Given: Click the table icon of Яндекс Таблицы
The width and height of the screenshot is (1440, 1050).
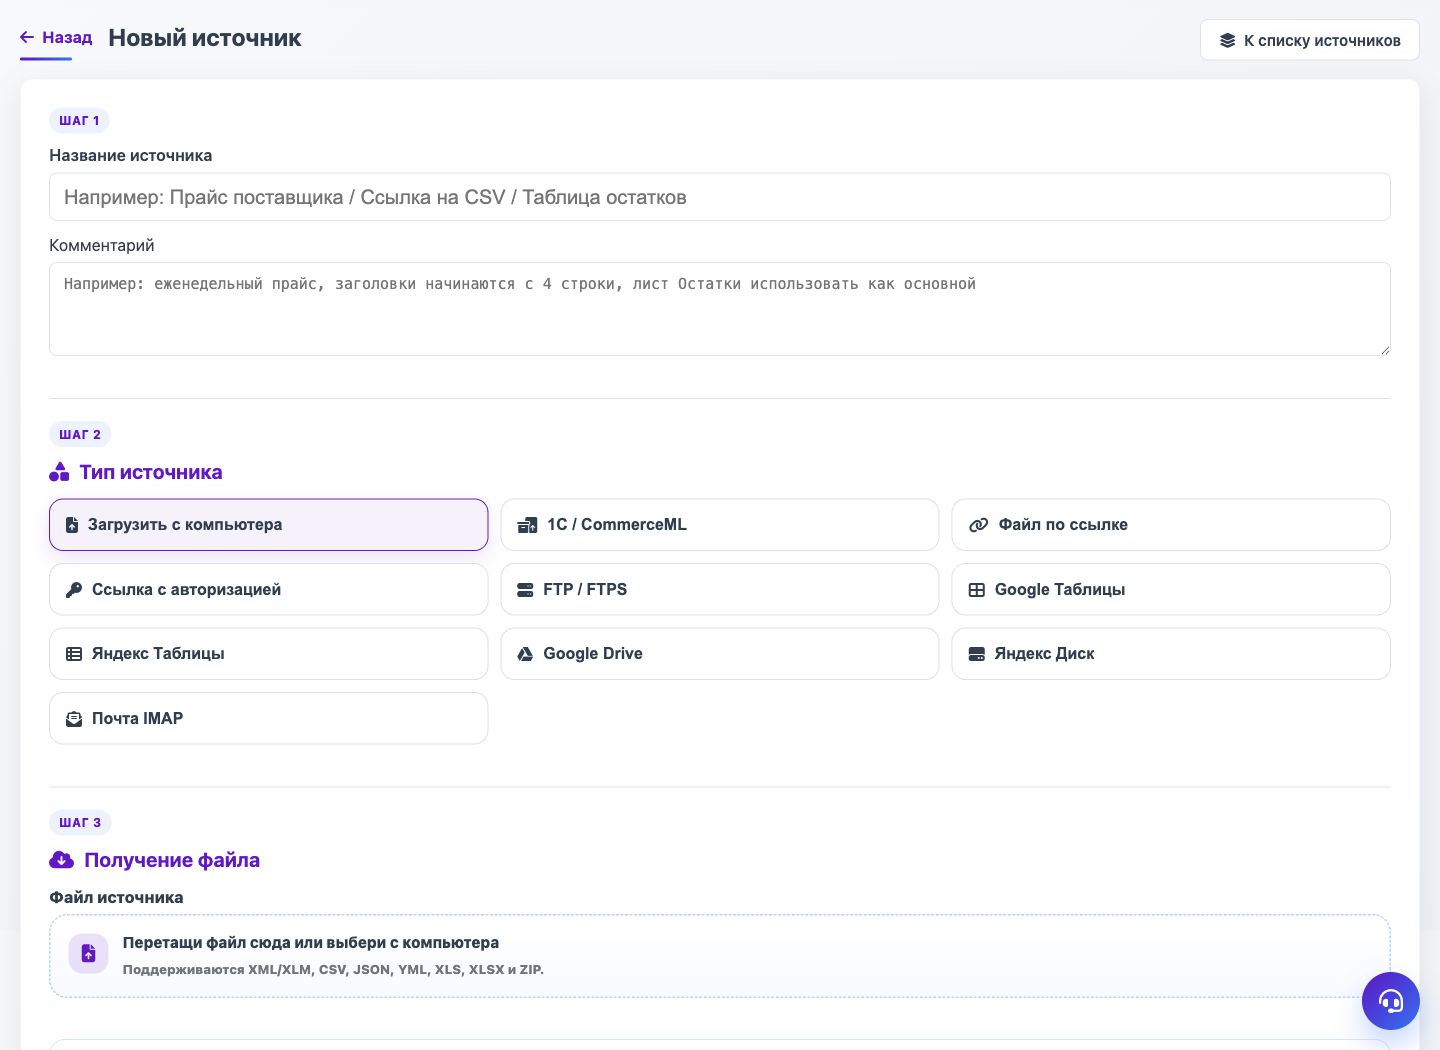Looking at the screenshot, I should 74,654.
